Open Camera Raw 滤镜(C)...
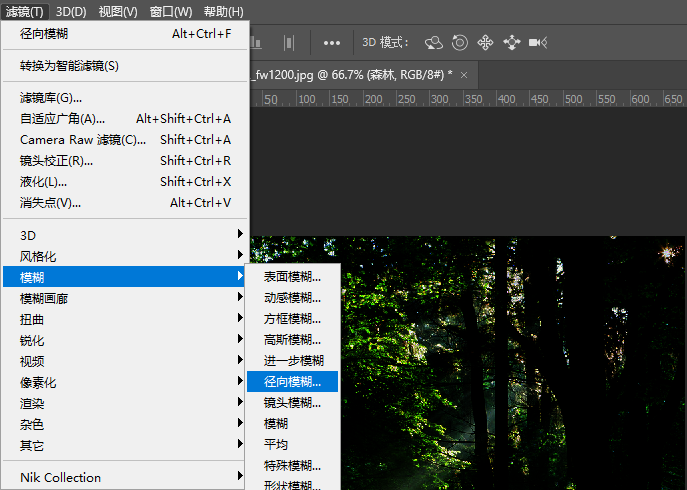 tap(125, 140)
